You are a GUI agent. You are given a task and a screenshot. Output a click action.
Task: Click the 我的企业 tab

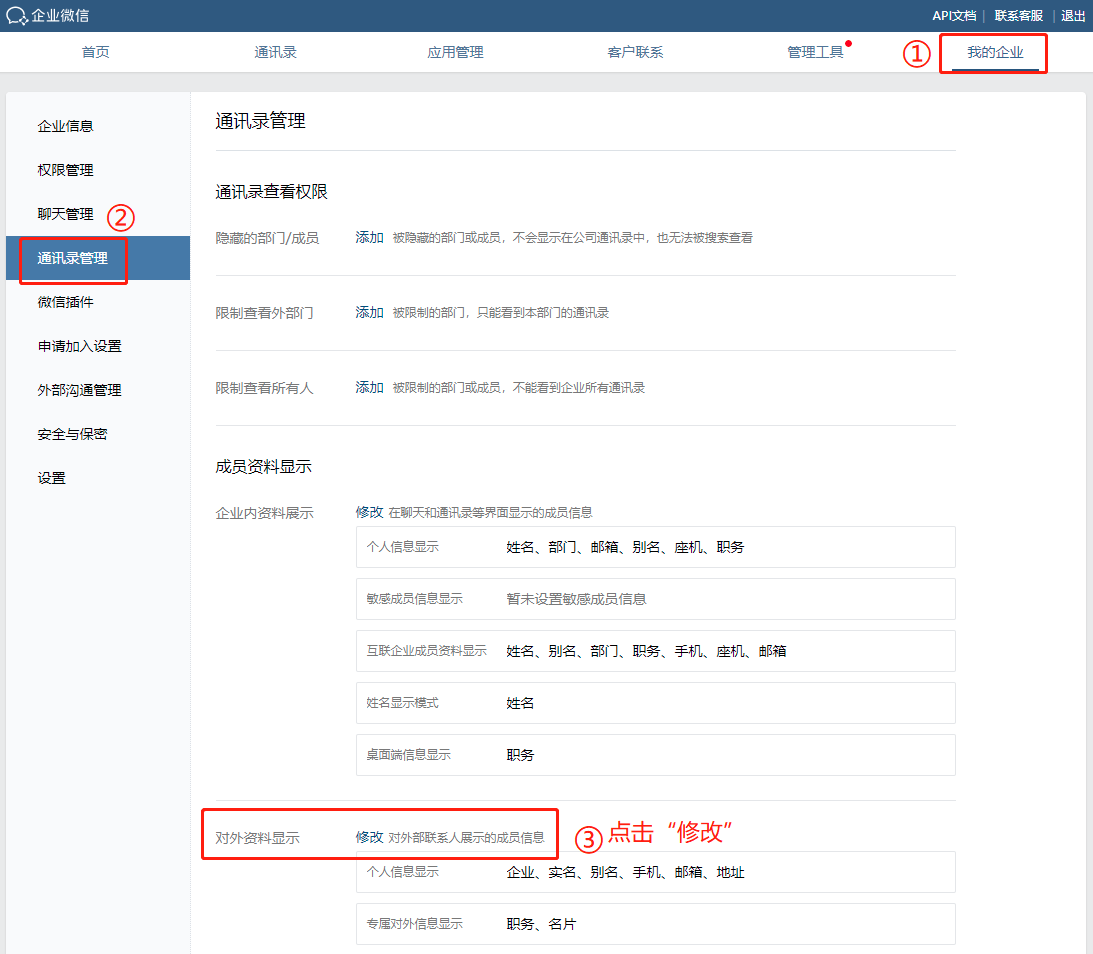click(995, 52)
